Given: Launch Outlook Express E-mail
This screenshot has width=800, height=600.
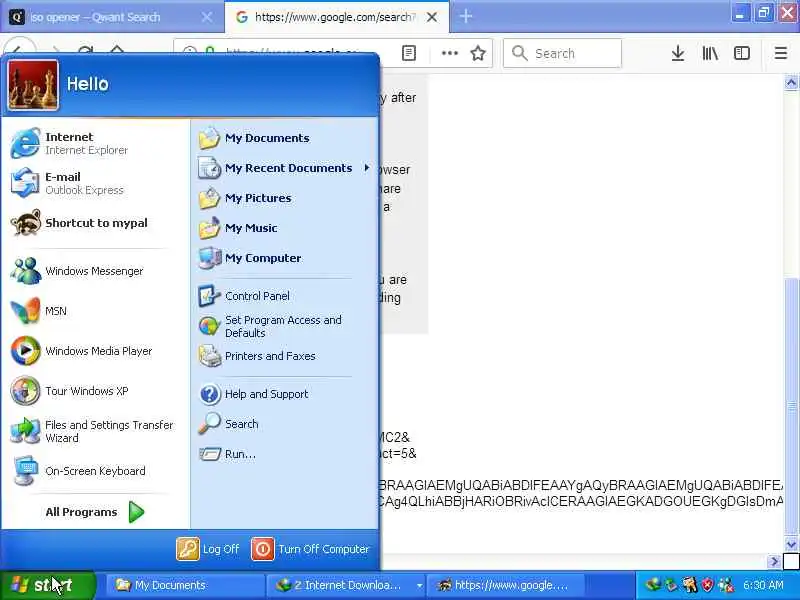Looking at the screenshot, I should [x=69, y=183].
